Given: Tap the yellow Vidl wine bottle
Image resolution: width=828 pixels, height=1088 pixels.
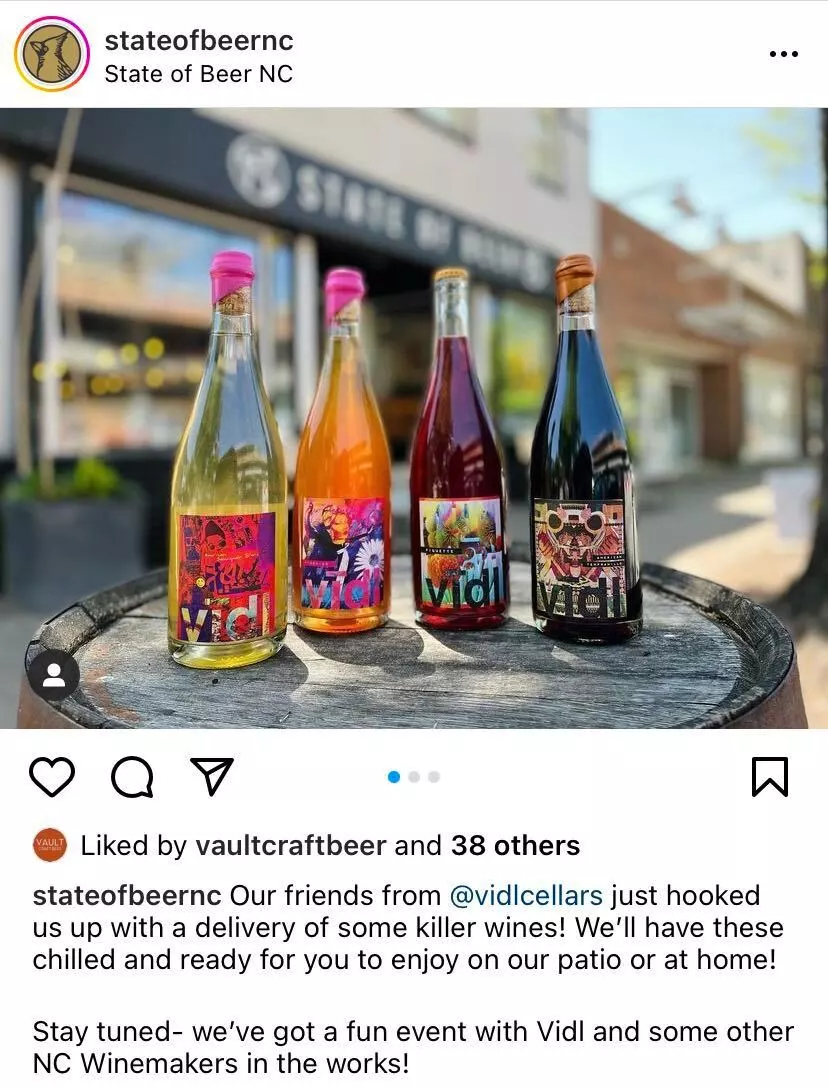Looking at the screenshot, I should (228, 459).
